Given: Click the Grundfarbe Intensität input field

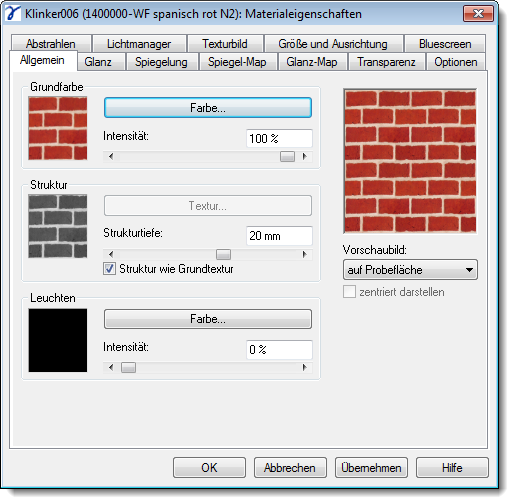Looking at the screenshot, I should [x=279, y=138].
